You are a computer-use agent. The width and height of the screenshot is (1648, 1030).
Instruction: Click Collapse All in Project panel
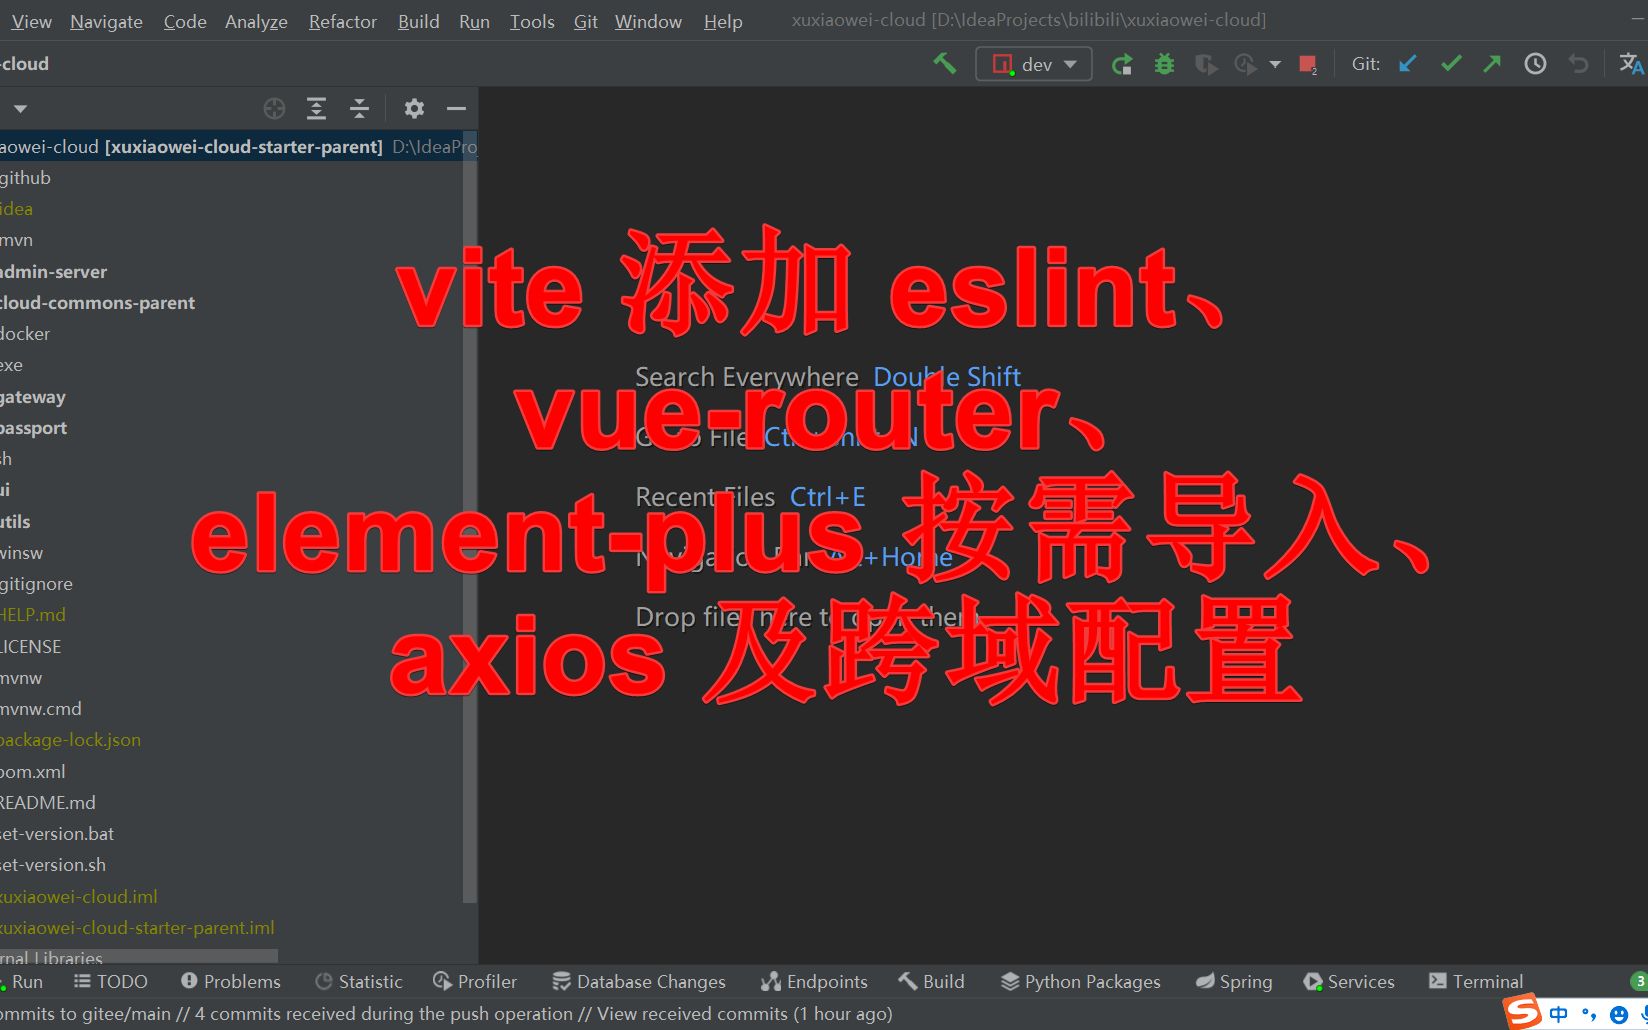click(360, 108)
